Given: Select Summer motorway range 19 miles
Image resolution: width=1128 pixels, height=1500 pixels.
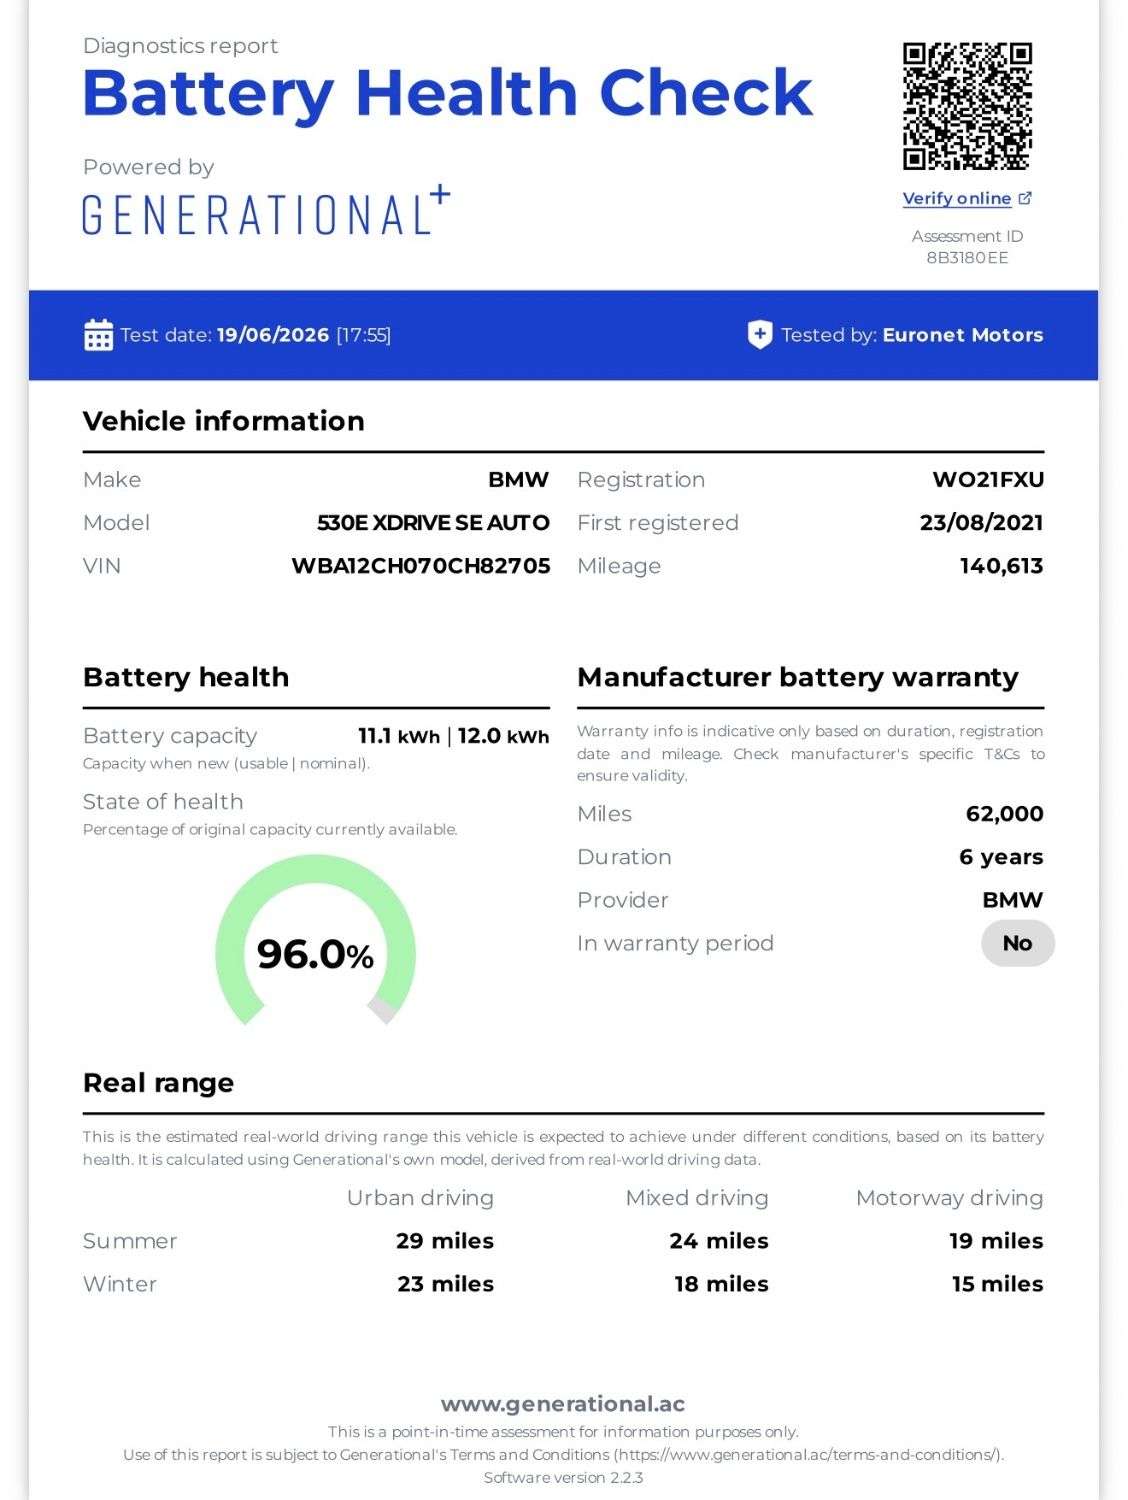Looking at the screenshot, I should tap(996, 1241).
